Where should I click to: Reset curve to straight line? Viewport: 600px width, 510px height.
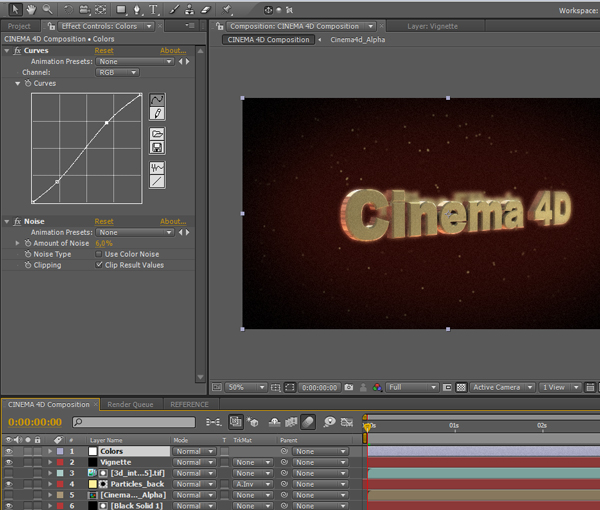[x=157, y=182]
